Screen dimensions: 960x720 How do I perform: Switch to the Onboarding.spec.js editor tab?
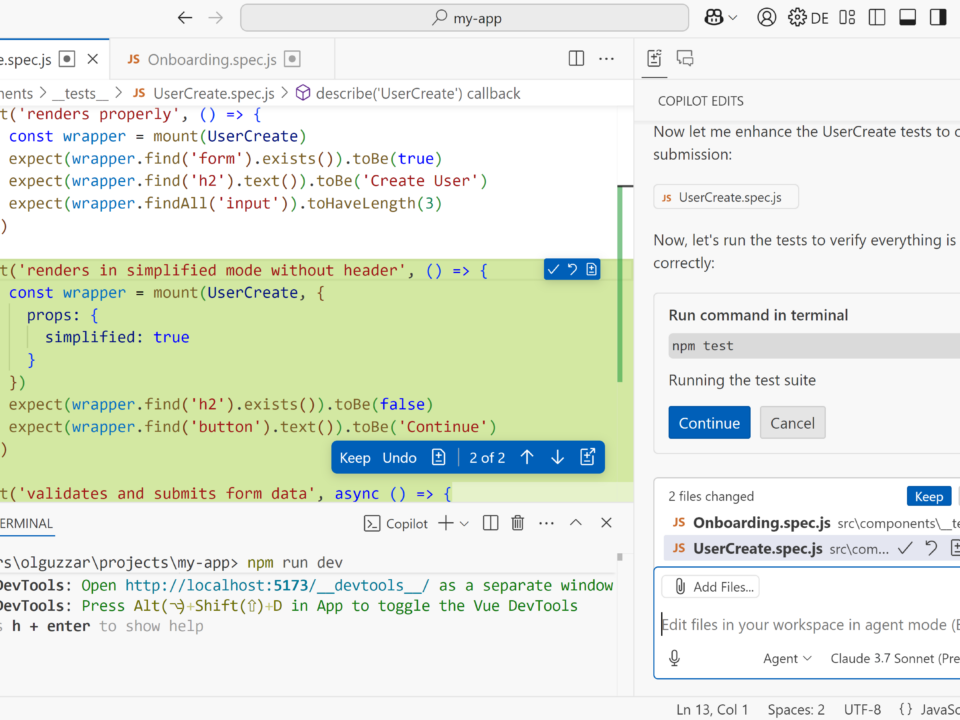pos(212,59)
